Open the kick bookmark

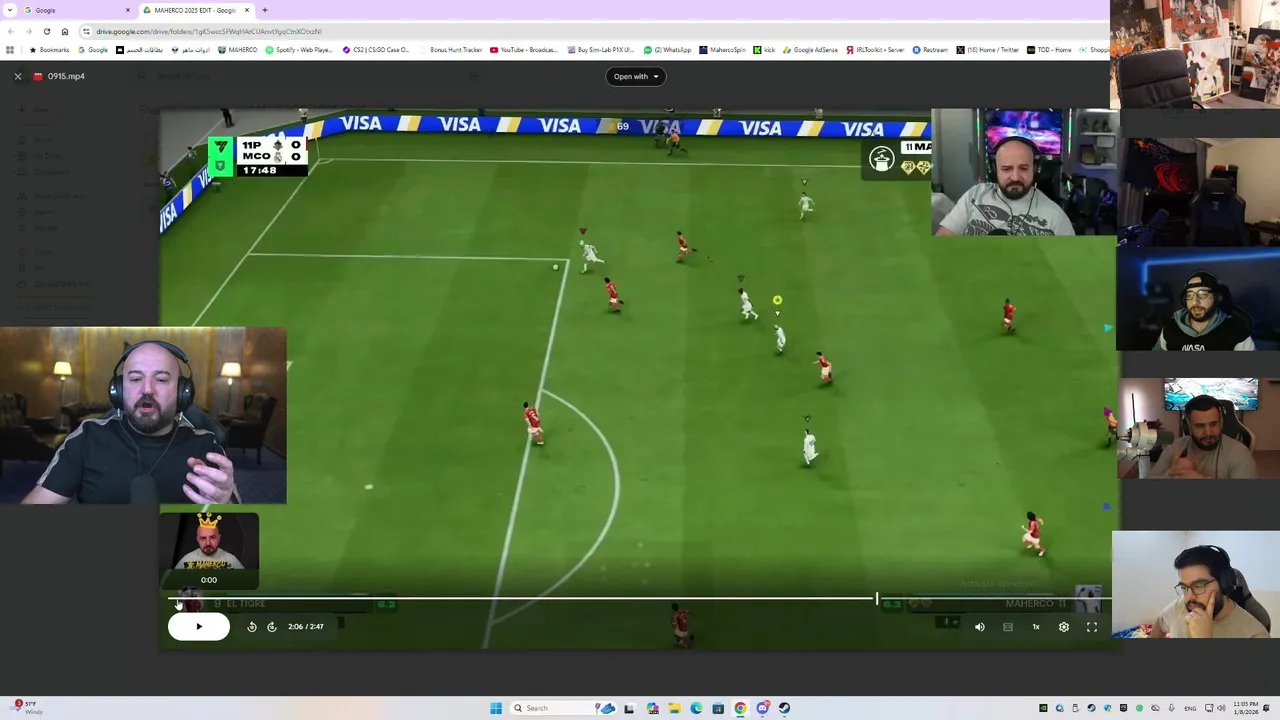[x=764, y=50]
